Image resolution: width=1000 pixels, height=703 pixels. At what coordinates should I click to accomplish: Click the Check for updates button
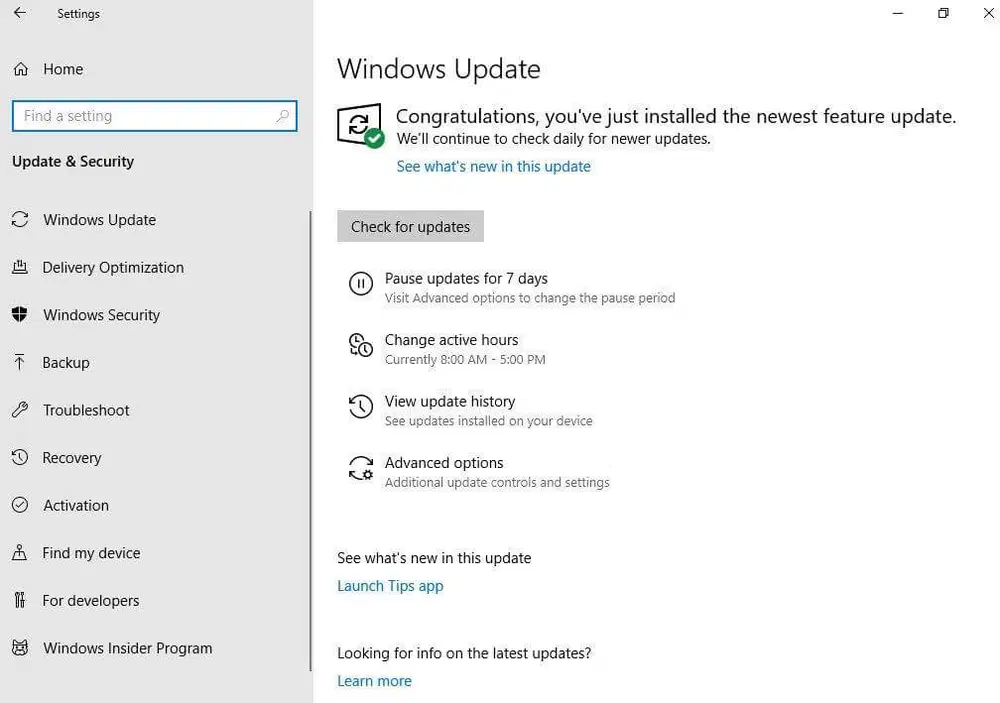pos(410,226)
